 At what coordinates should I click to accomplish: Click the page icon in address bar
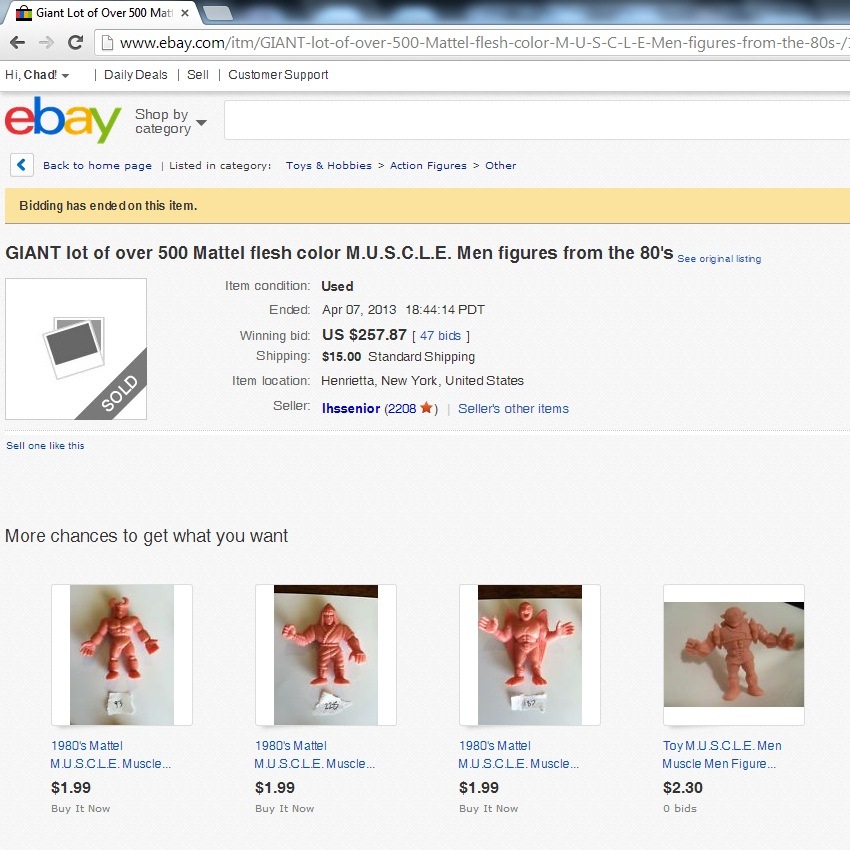click(107, 42)
